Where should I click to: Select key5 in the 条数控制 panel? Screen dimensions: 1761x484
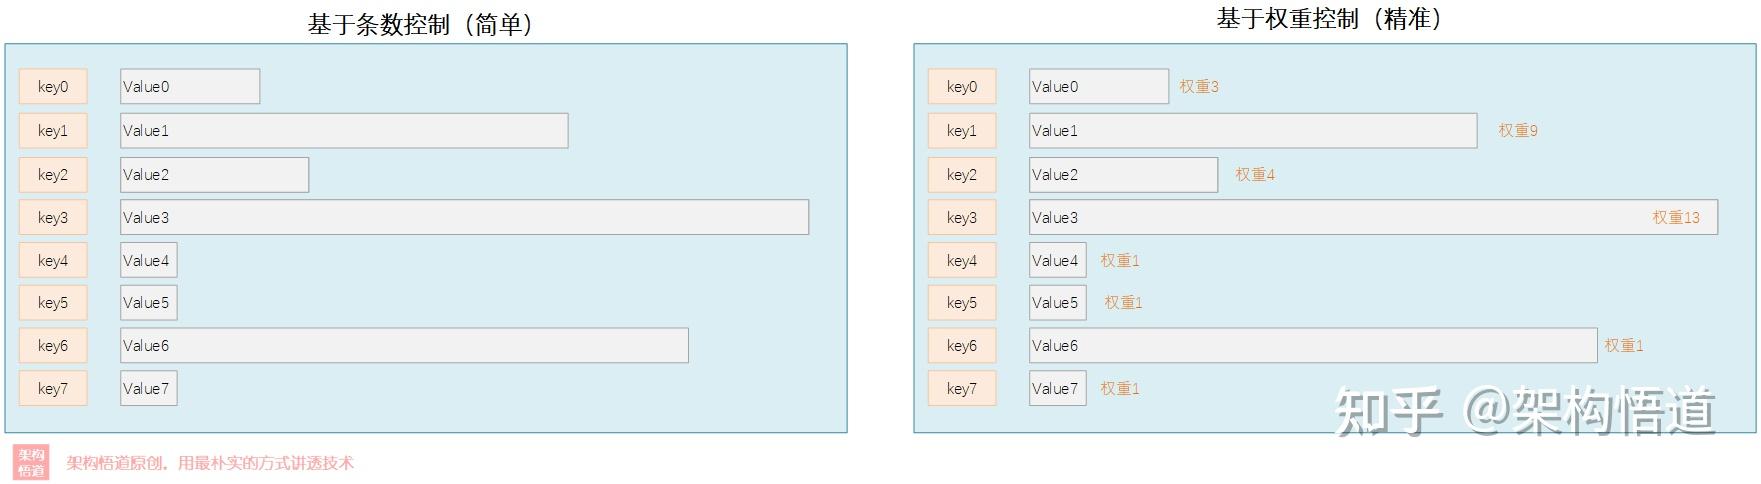coord(53,303)
